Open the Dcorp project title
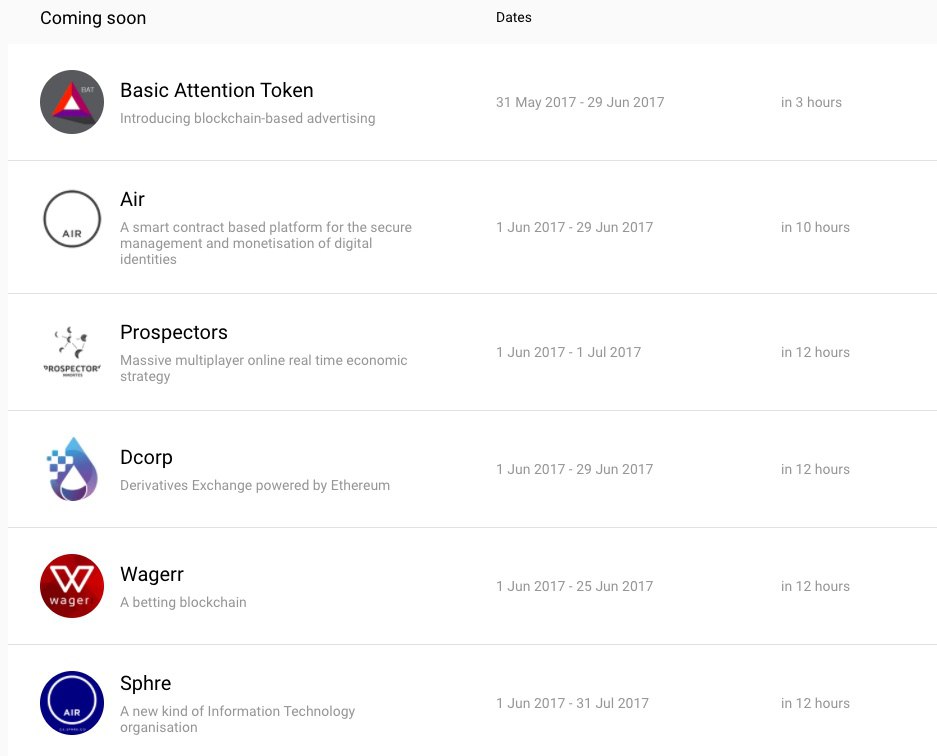This screenshot has height=756, width=937. click(x=146, y=457)
